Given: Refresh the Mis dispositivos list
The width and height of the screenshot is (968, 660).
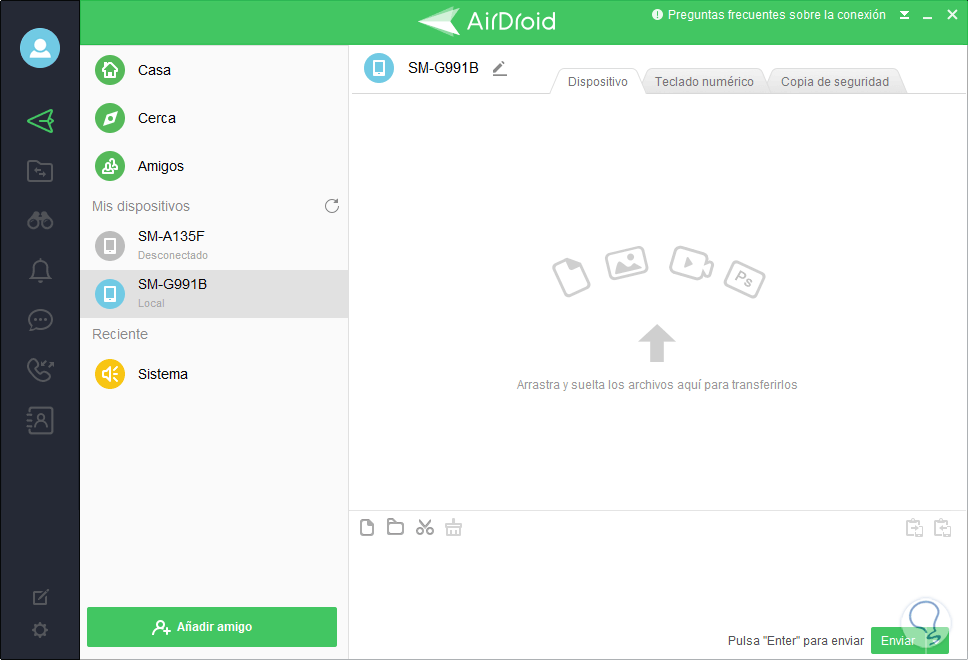Looking at the screenshot, I should [x=332, y=206].
